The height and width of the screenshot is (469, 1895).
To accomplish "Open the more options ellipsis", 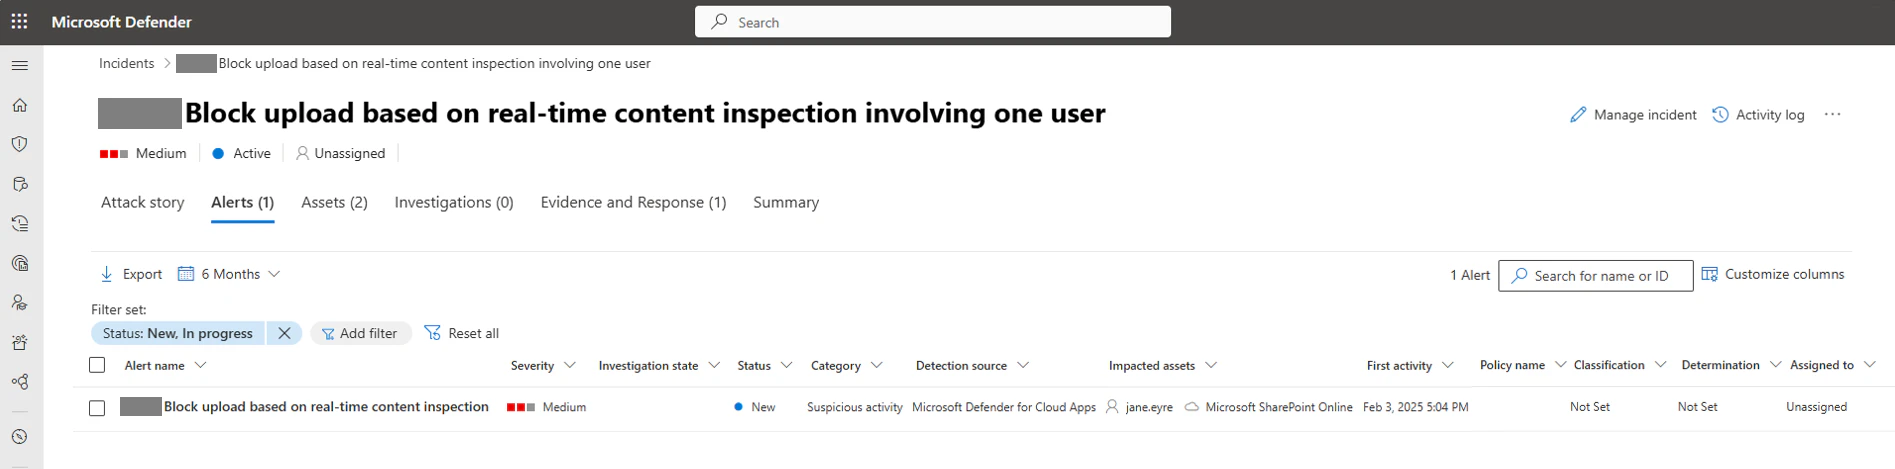I will tap(1832, 115).
